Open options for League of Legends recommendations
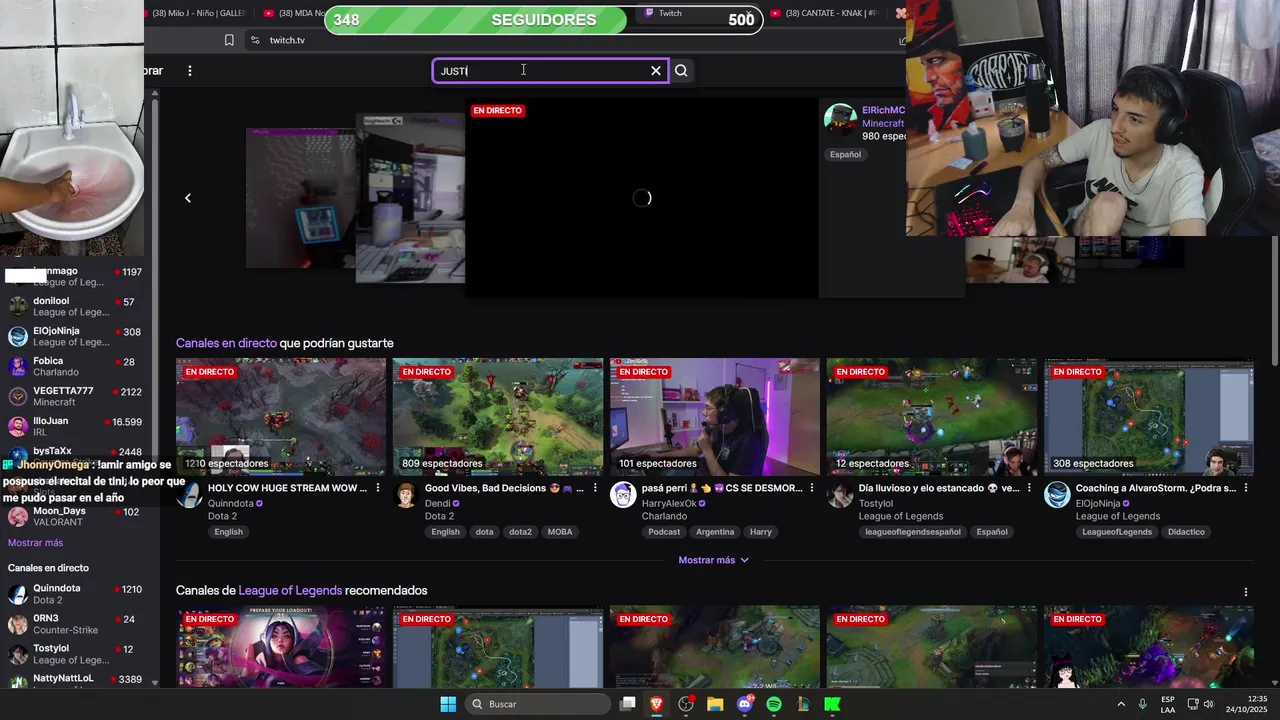 [1246, 592]
